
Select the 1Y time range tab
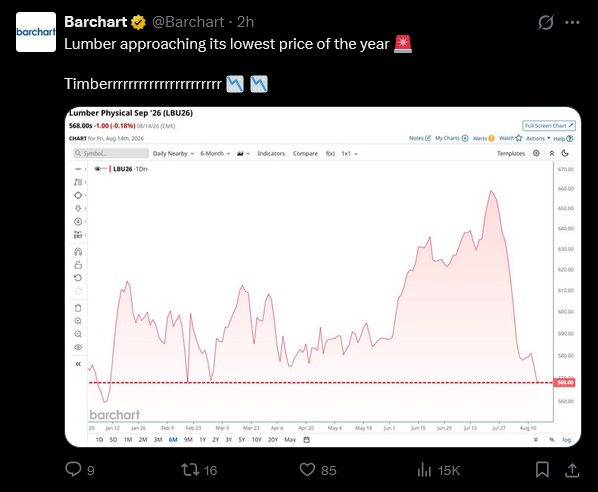pos(203,440)
